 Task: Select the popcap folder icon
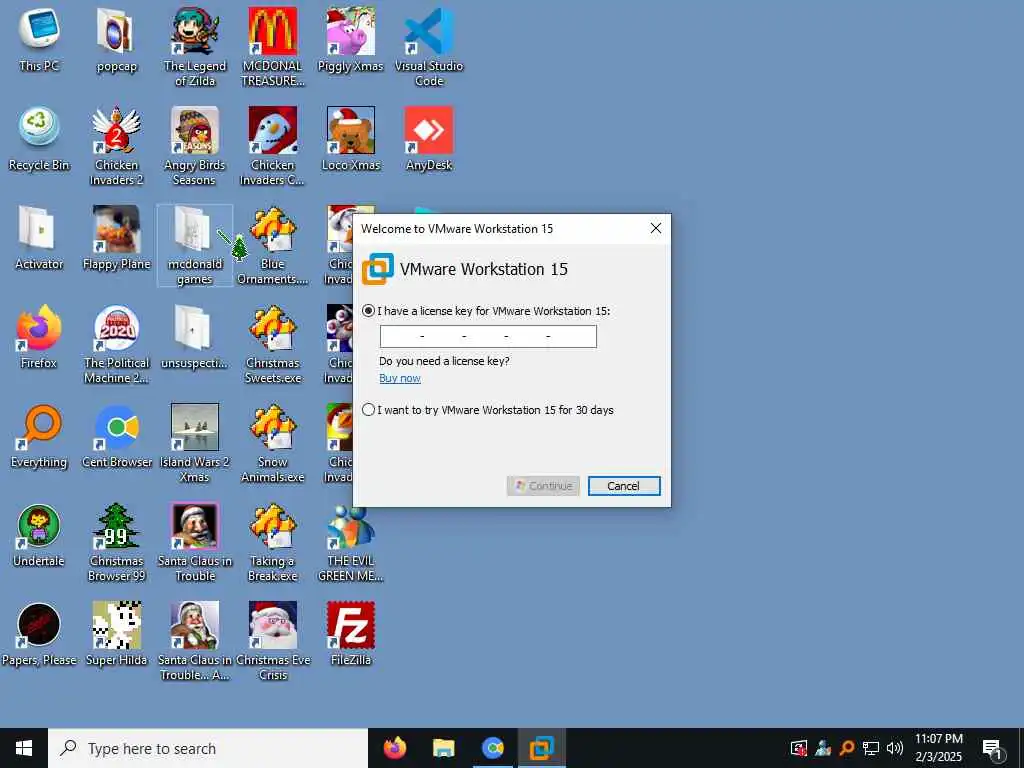(x=116, y=40)
